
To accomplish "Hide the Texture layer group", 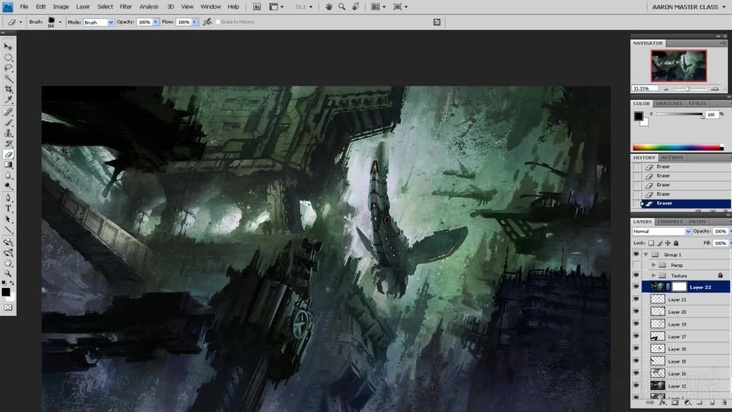I will click(636, 276).
